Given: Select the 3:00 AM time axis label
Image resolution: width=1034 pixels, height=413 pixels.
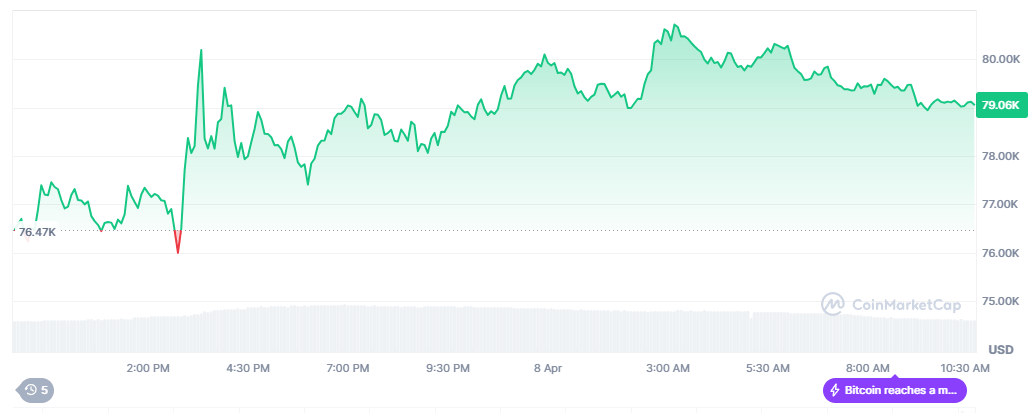Looking at the screenshot, I should [x=668, y=368].
